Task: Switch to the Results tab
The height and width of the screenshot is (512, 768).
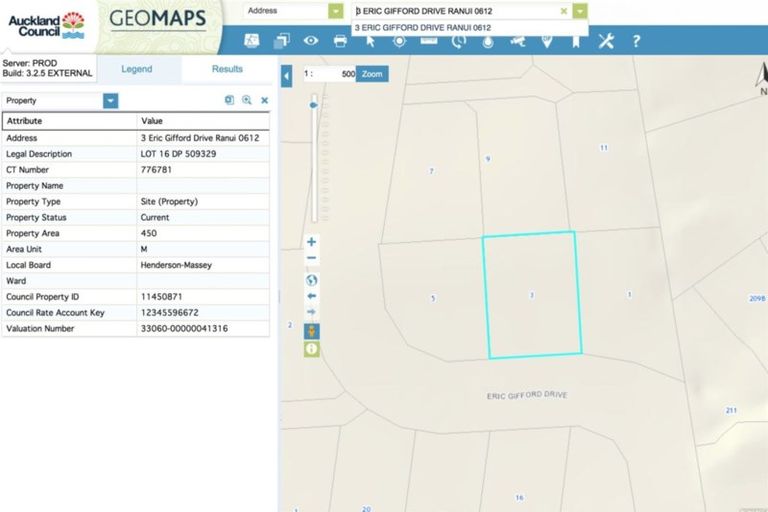Action: coord(227,69)
